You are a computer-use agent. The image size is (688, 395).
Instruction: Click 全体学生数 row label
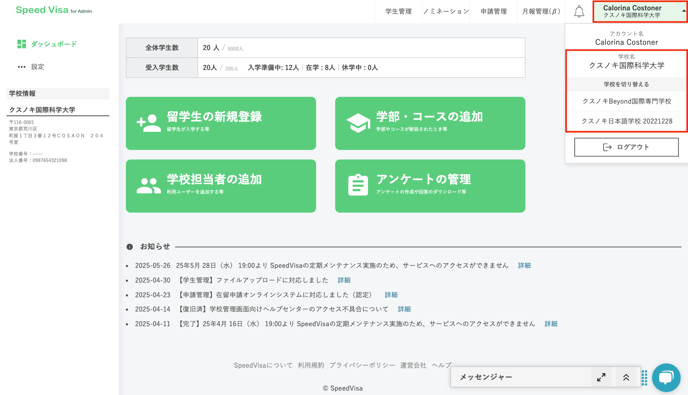(x=162, y=48)
